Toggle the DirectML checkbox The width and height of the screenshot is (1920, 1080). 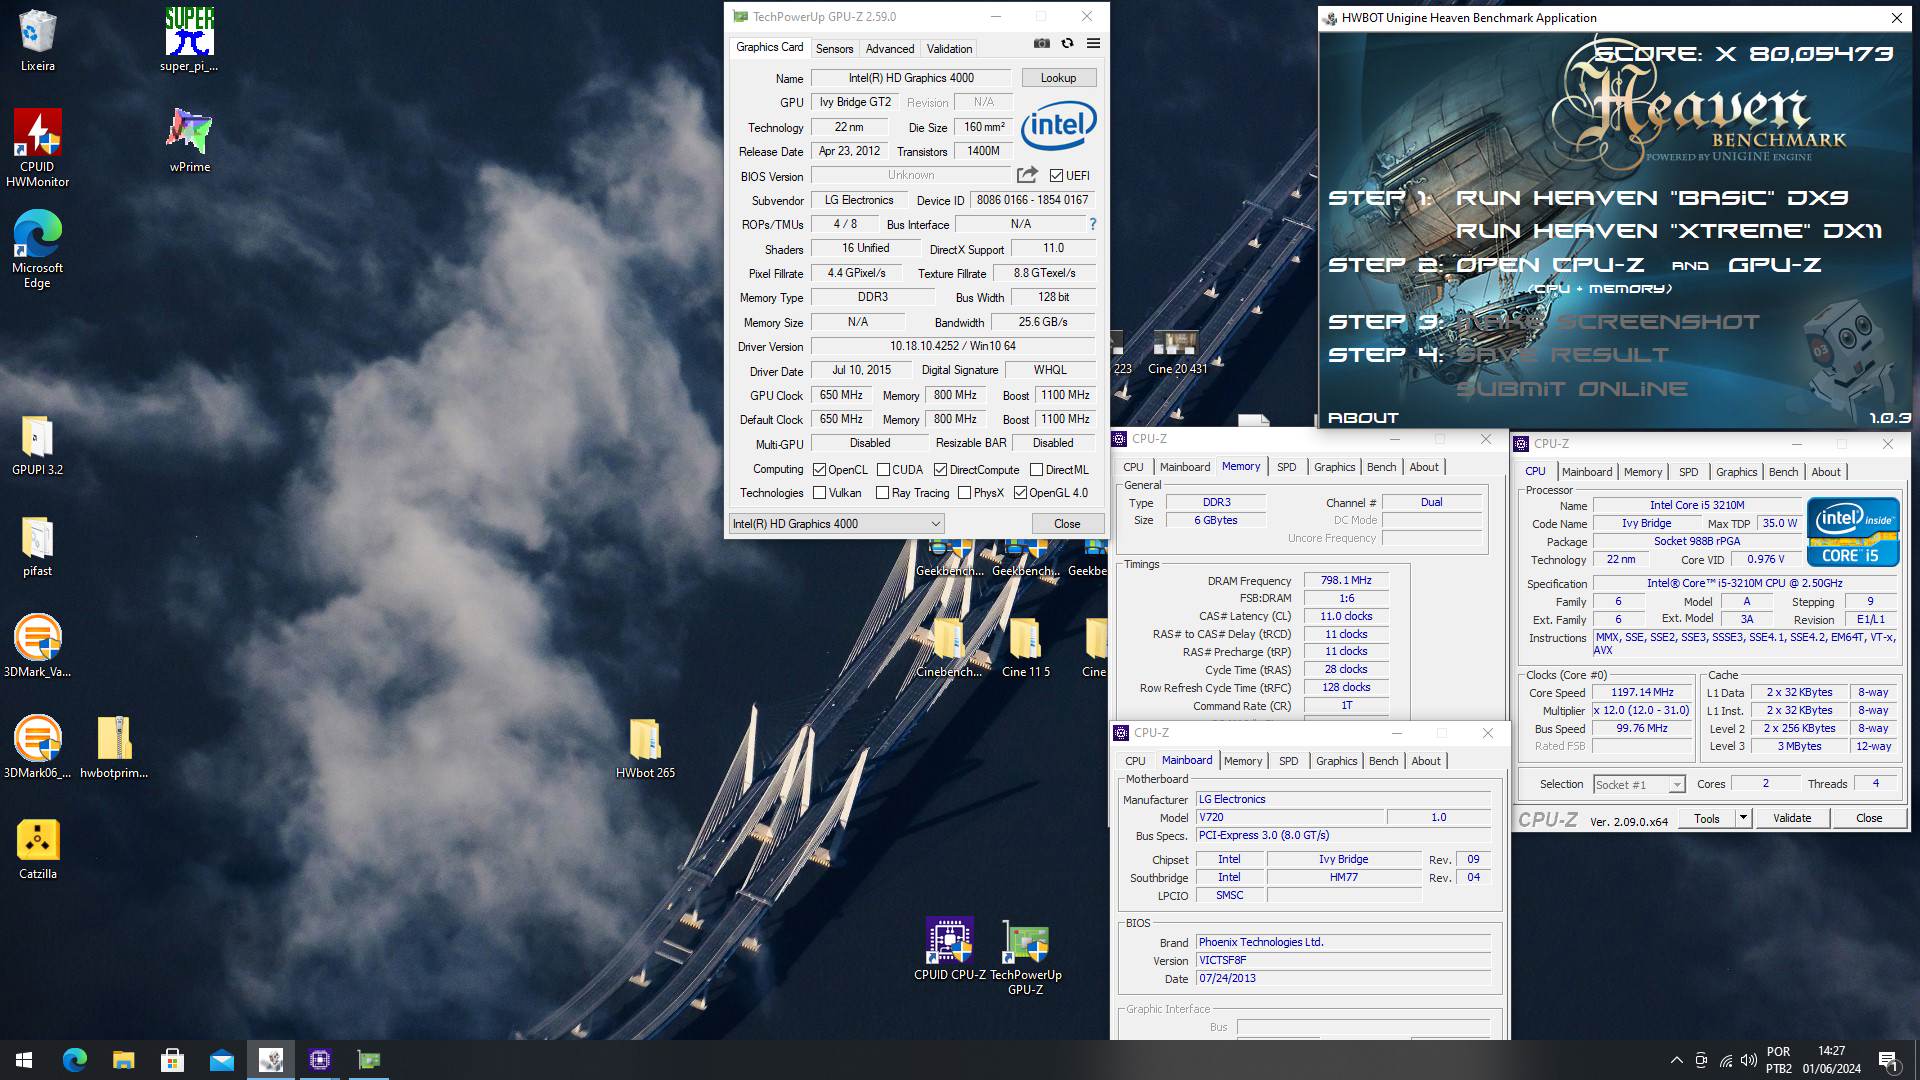coord(1036,470)
